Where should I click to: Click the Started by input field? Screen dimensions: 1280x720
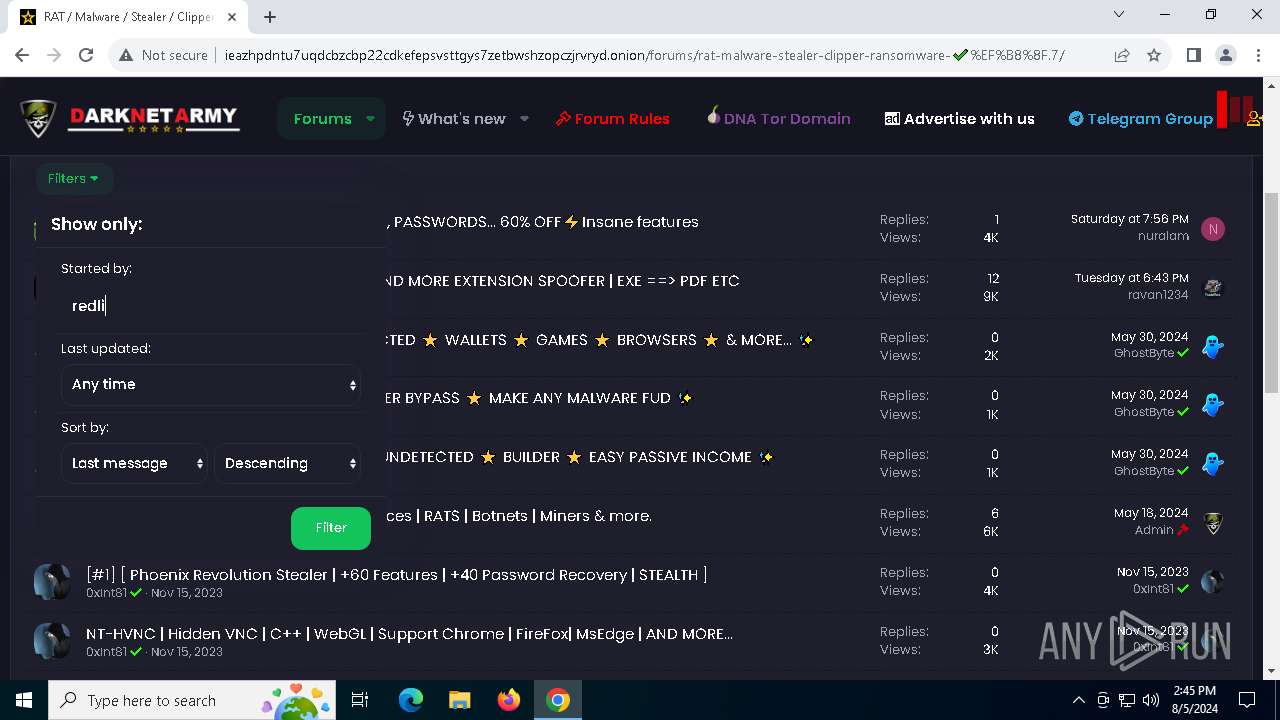[x=211, y=306]
